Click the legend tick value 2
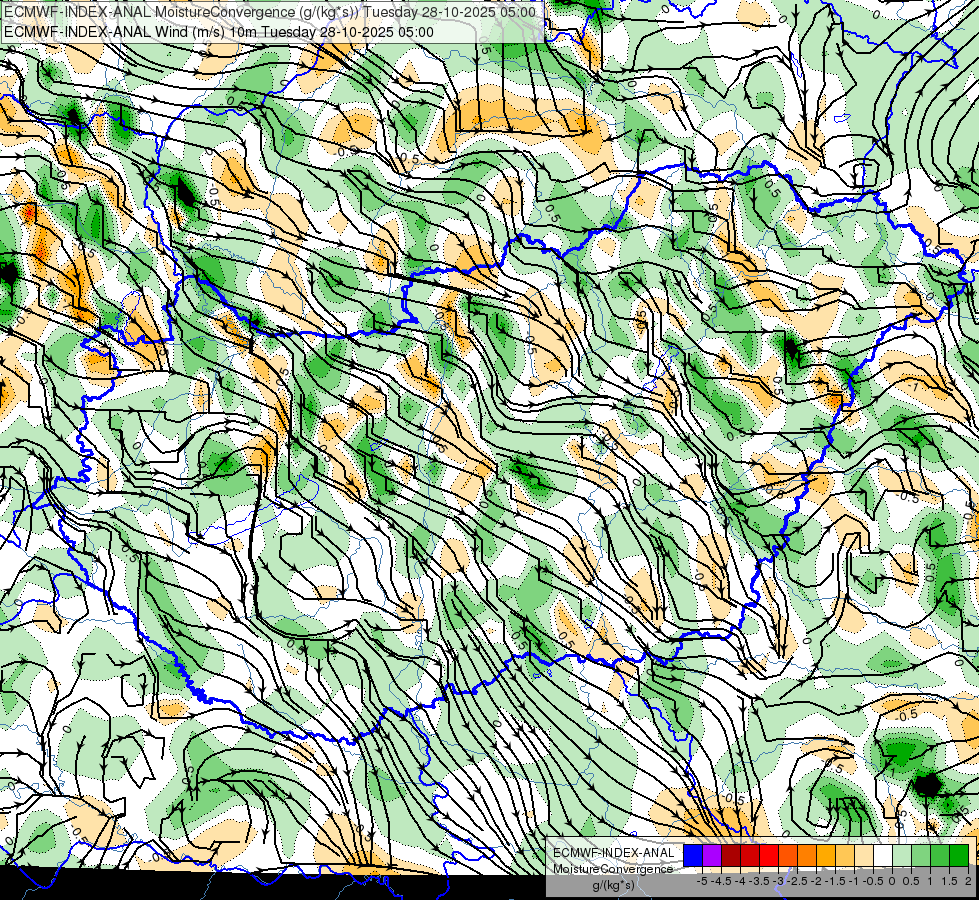 [968, 881]
